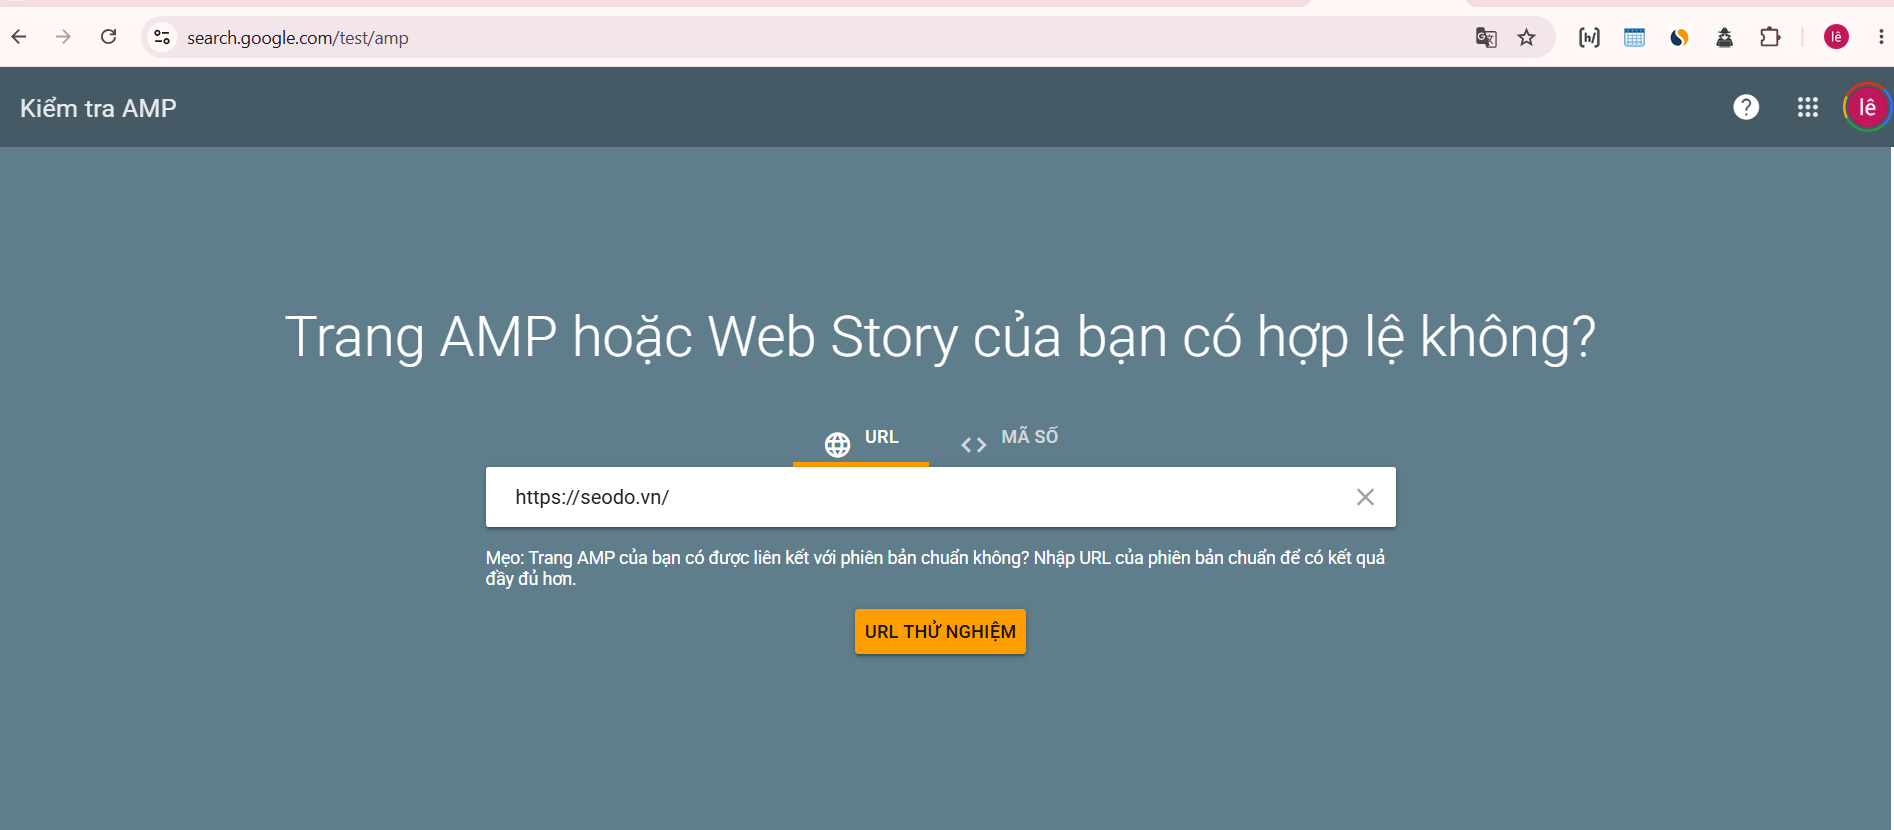Click the Kiểm tra AMP title

click(x=98, y=108)
